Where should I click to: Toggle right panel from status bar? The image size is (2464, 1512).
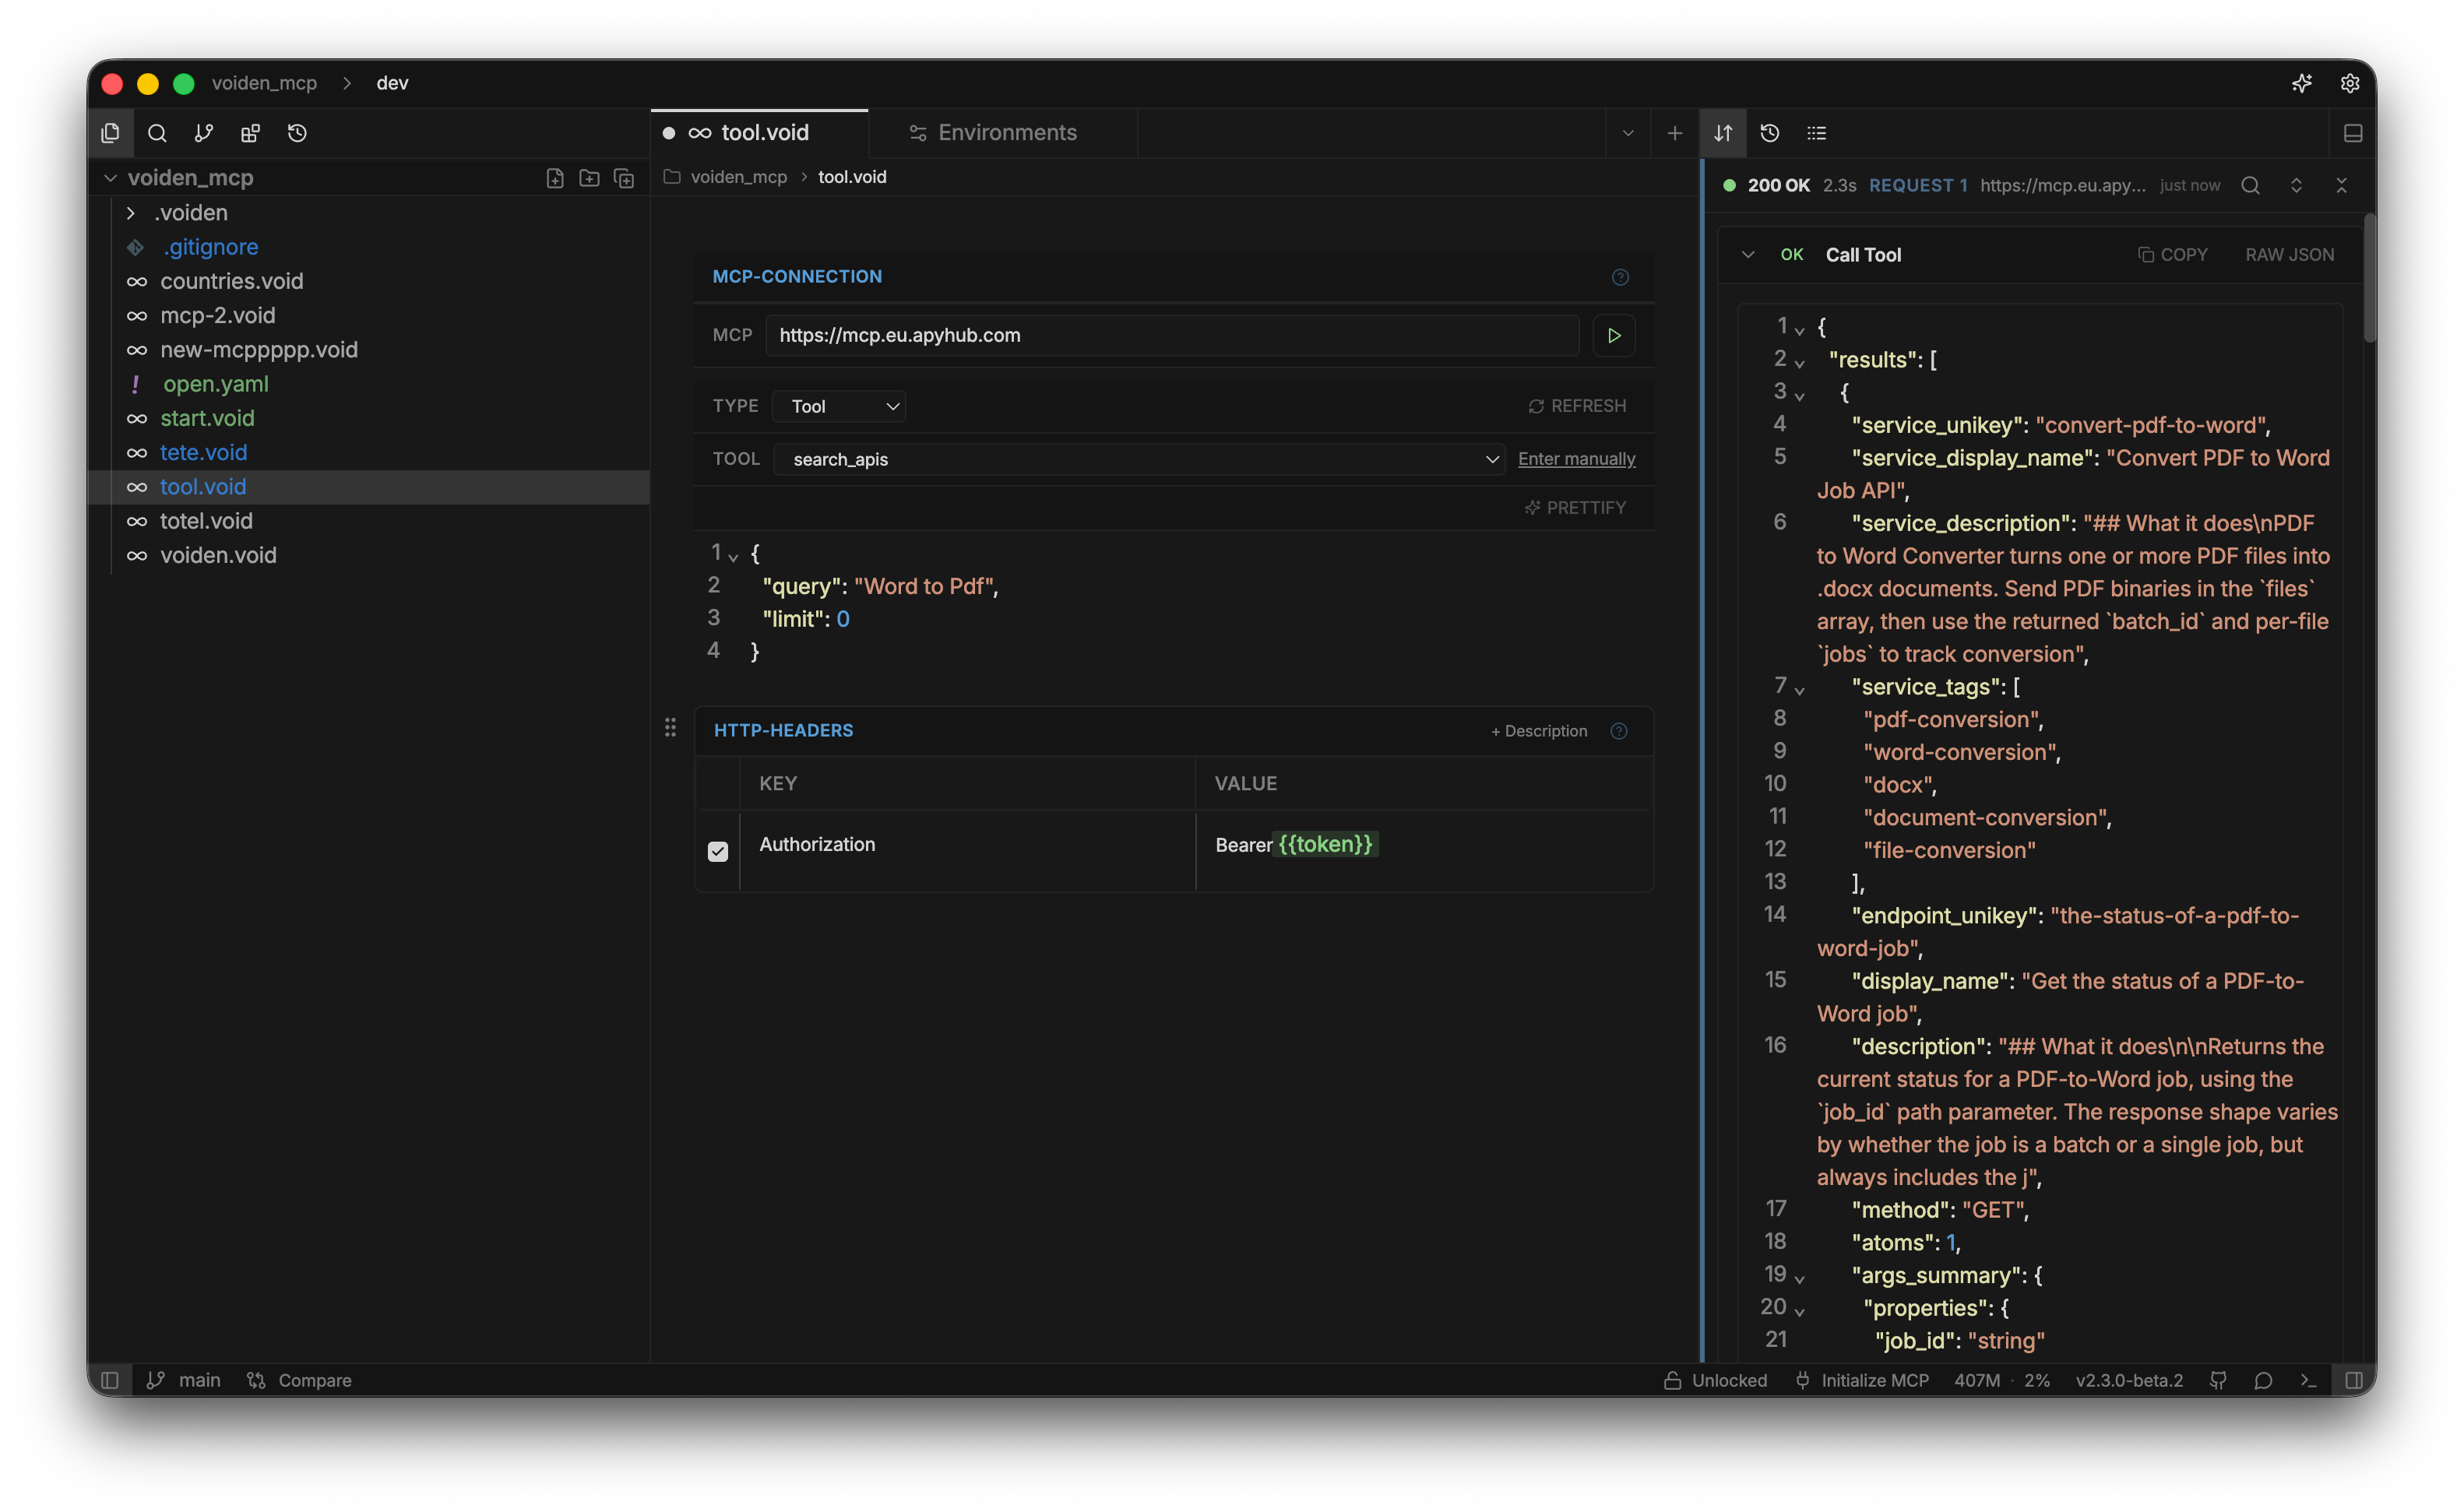pyautogui.click(x=2354, y=1380)
